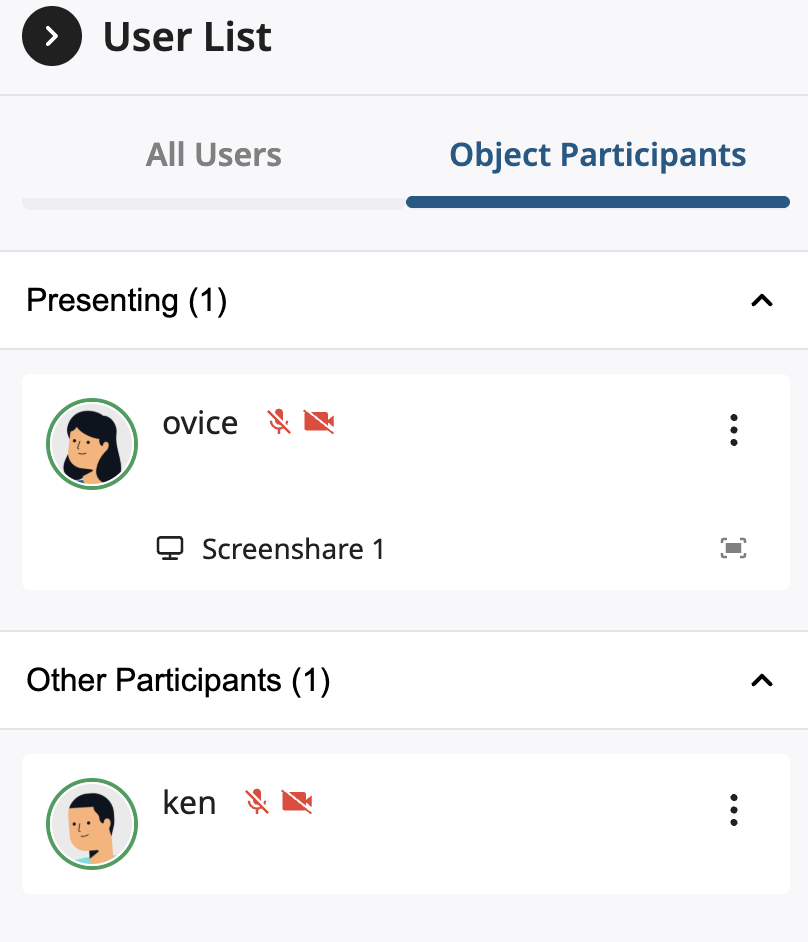Collapse the Other Participants section chevron
Screen dimensions: 808x942
coord(762,680)
